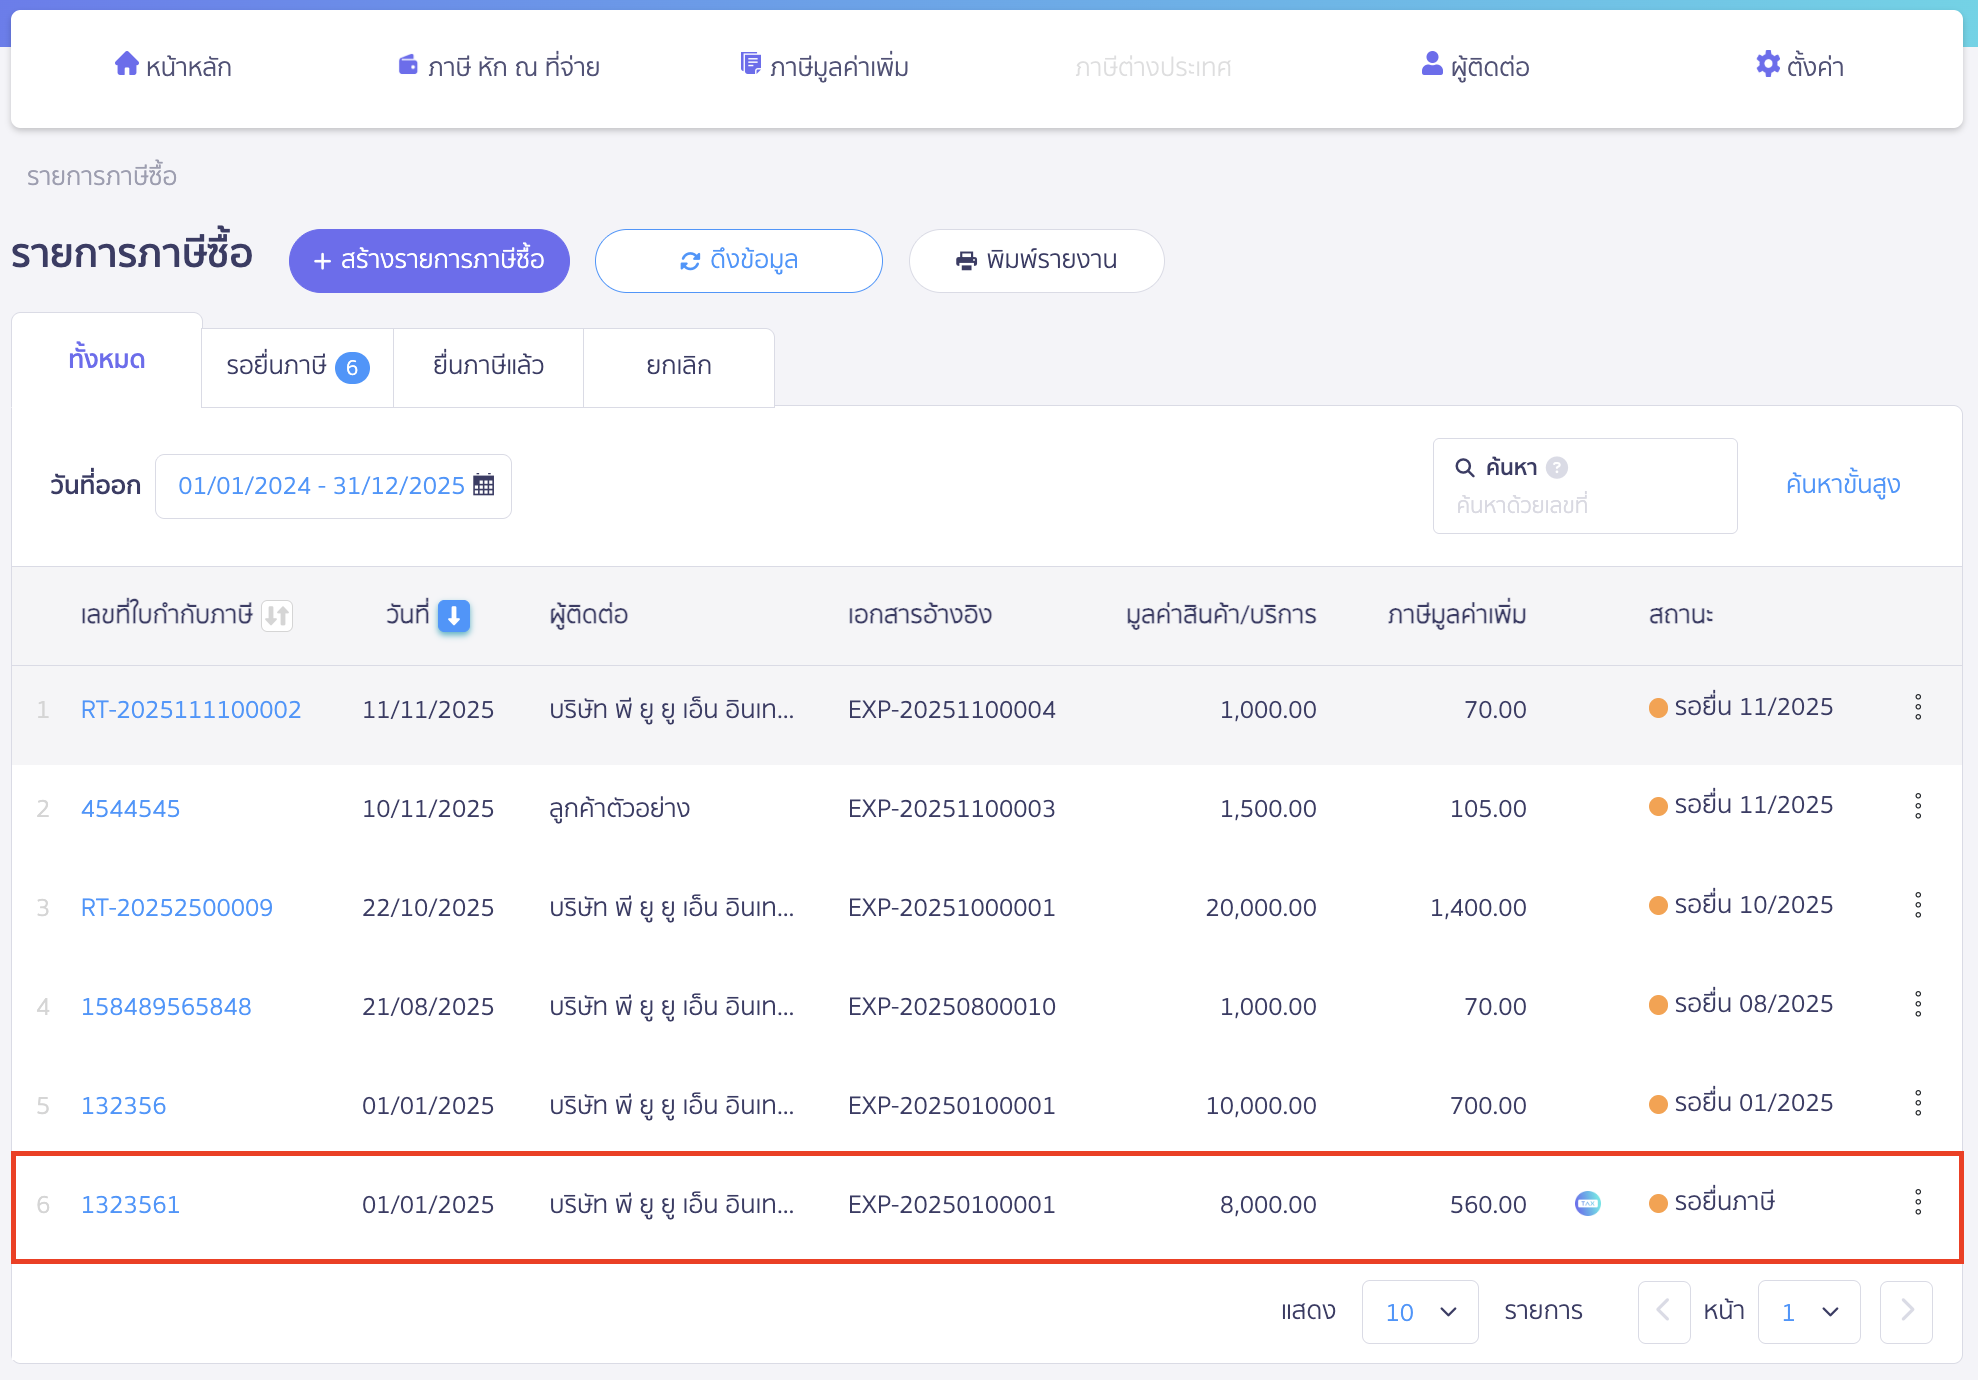
Task: Open the page number dropdown showing 1
Action: 1808,1311
